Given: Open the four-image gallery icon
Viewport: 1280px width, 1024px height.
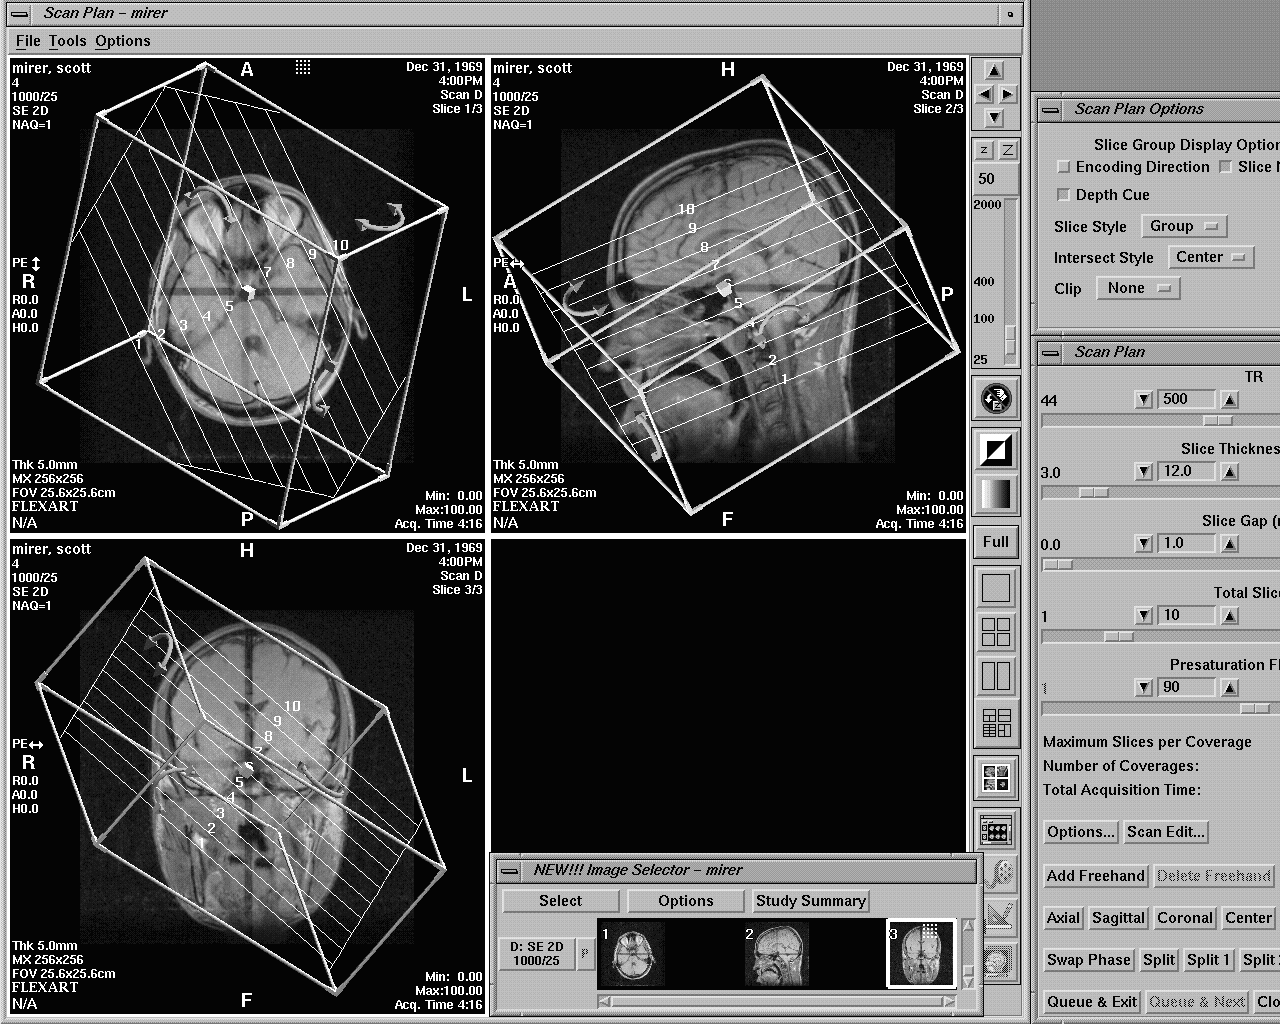Looking at the screenshot, I should [996, 778].
